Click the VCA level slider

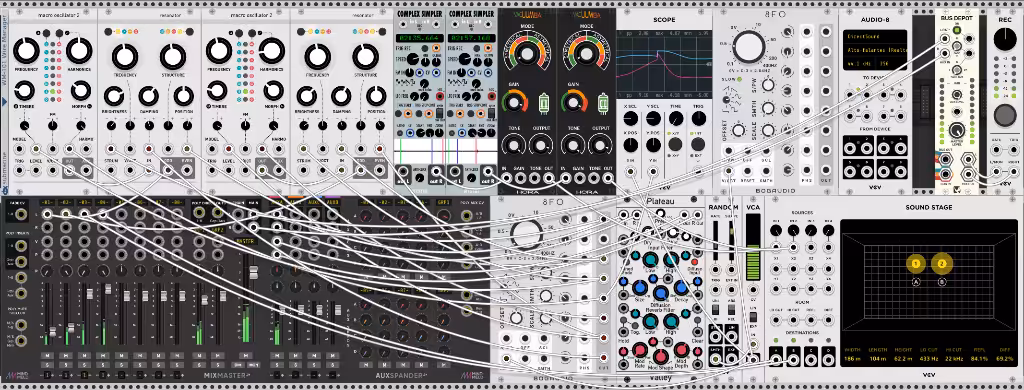pyautogui.click(x=753, y=248)
